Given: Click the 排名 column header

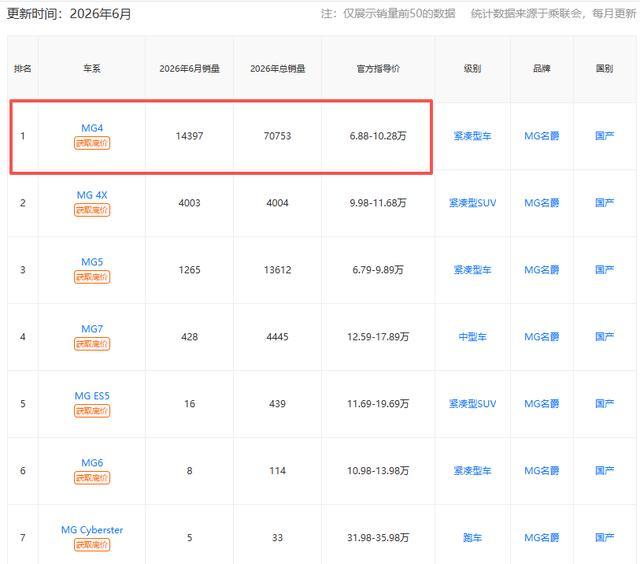Looking at the screenshot, I should coord(22,69).
